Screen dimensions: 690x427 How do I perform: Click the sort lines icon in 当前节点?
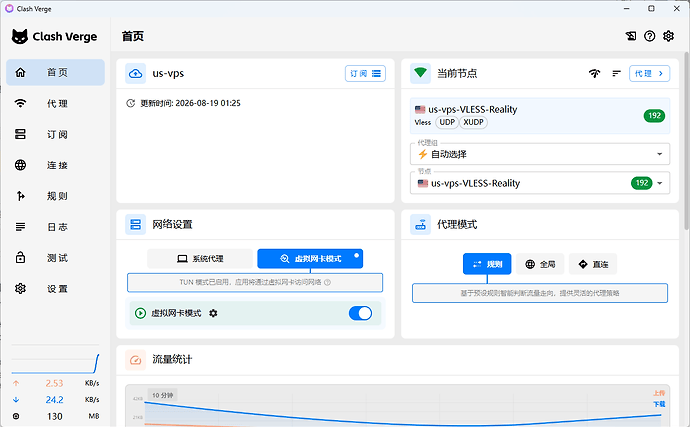(617, 74)
